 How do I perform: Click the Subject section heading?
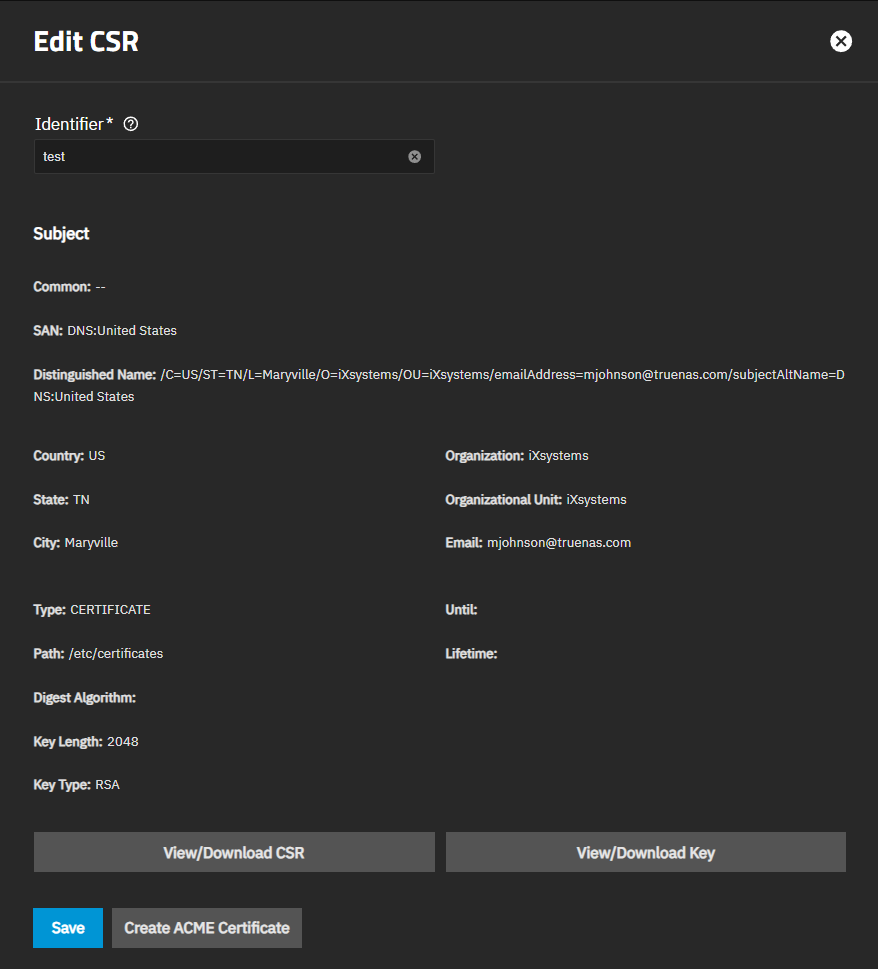tap(61, 234)
